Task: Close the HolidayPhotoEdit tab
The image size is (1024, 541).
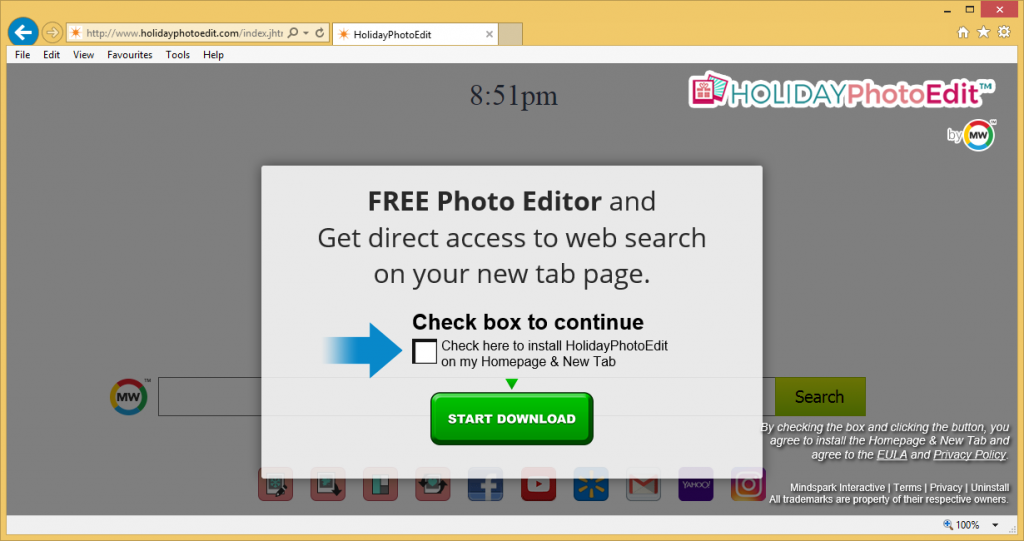Action: pyautogui.click(x=489, y=34)
